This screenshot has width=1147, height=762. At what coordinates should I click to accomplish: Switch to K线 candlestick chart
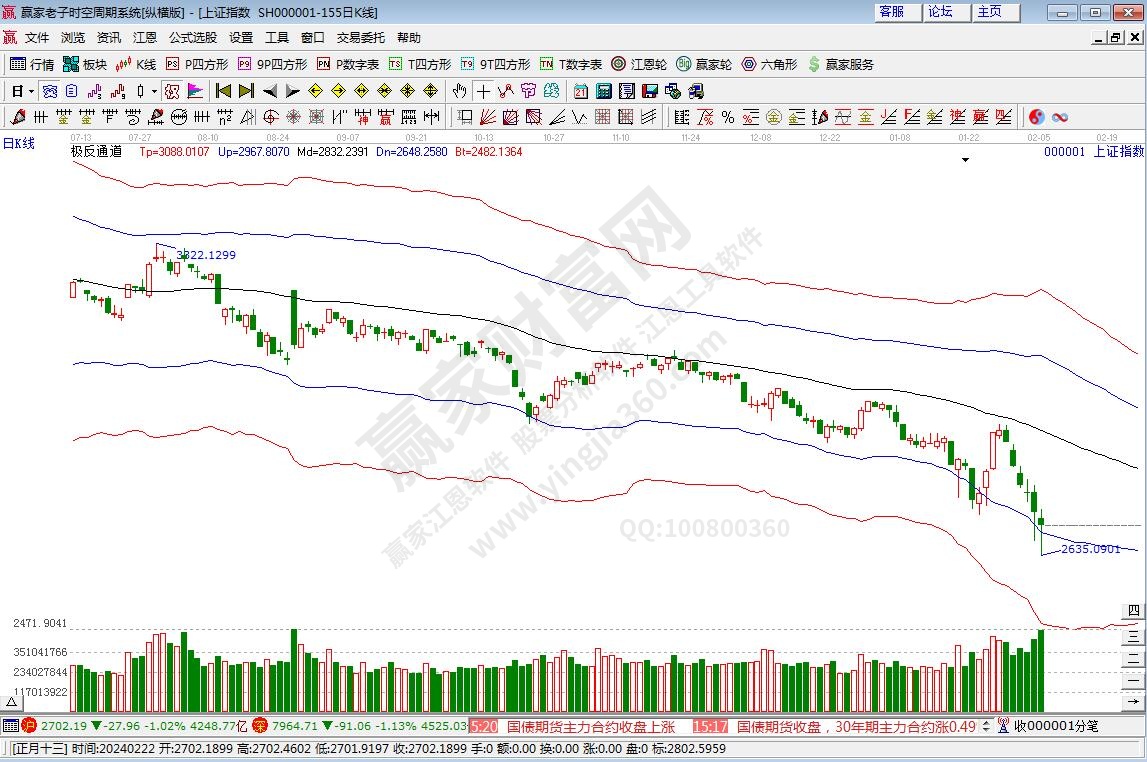pos(136,64)
